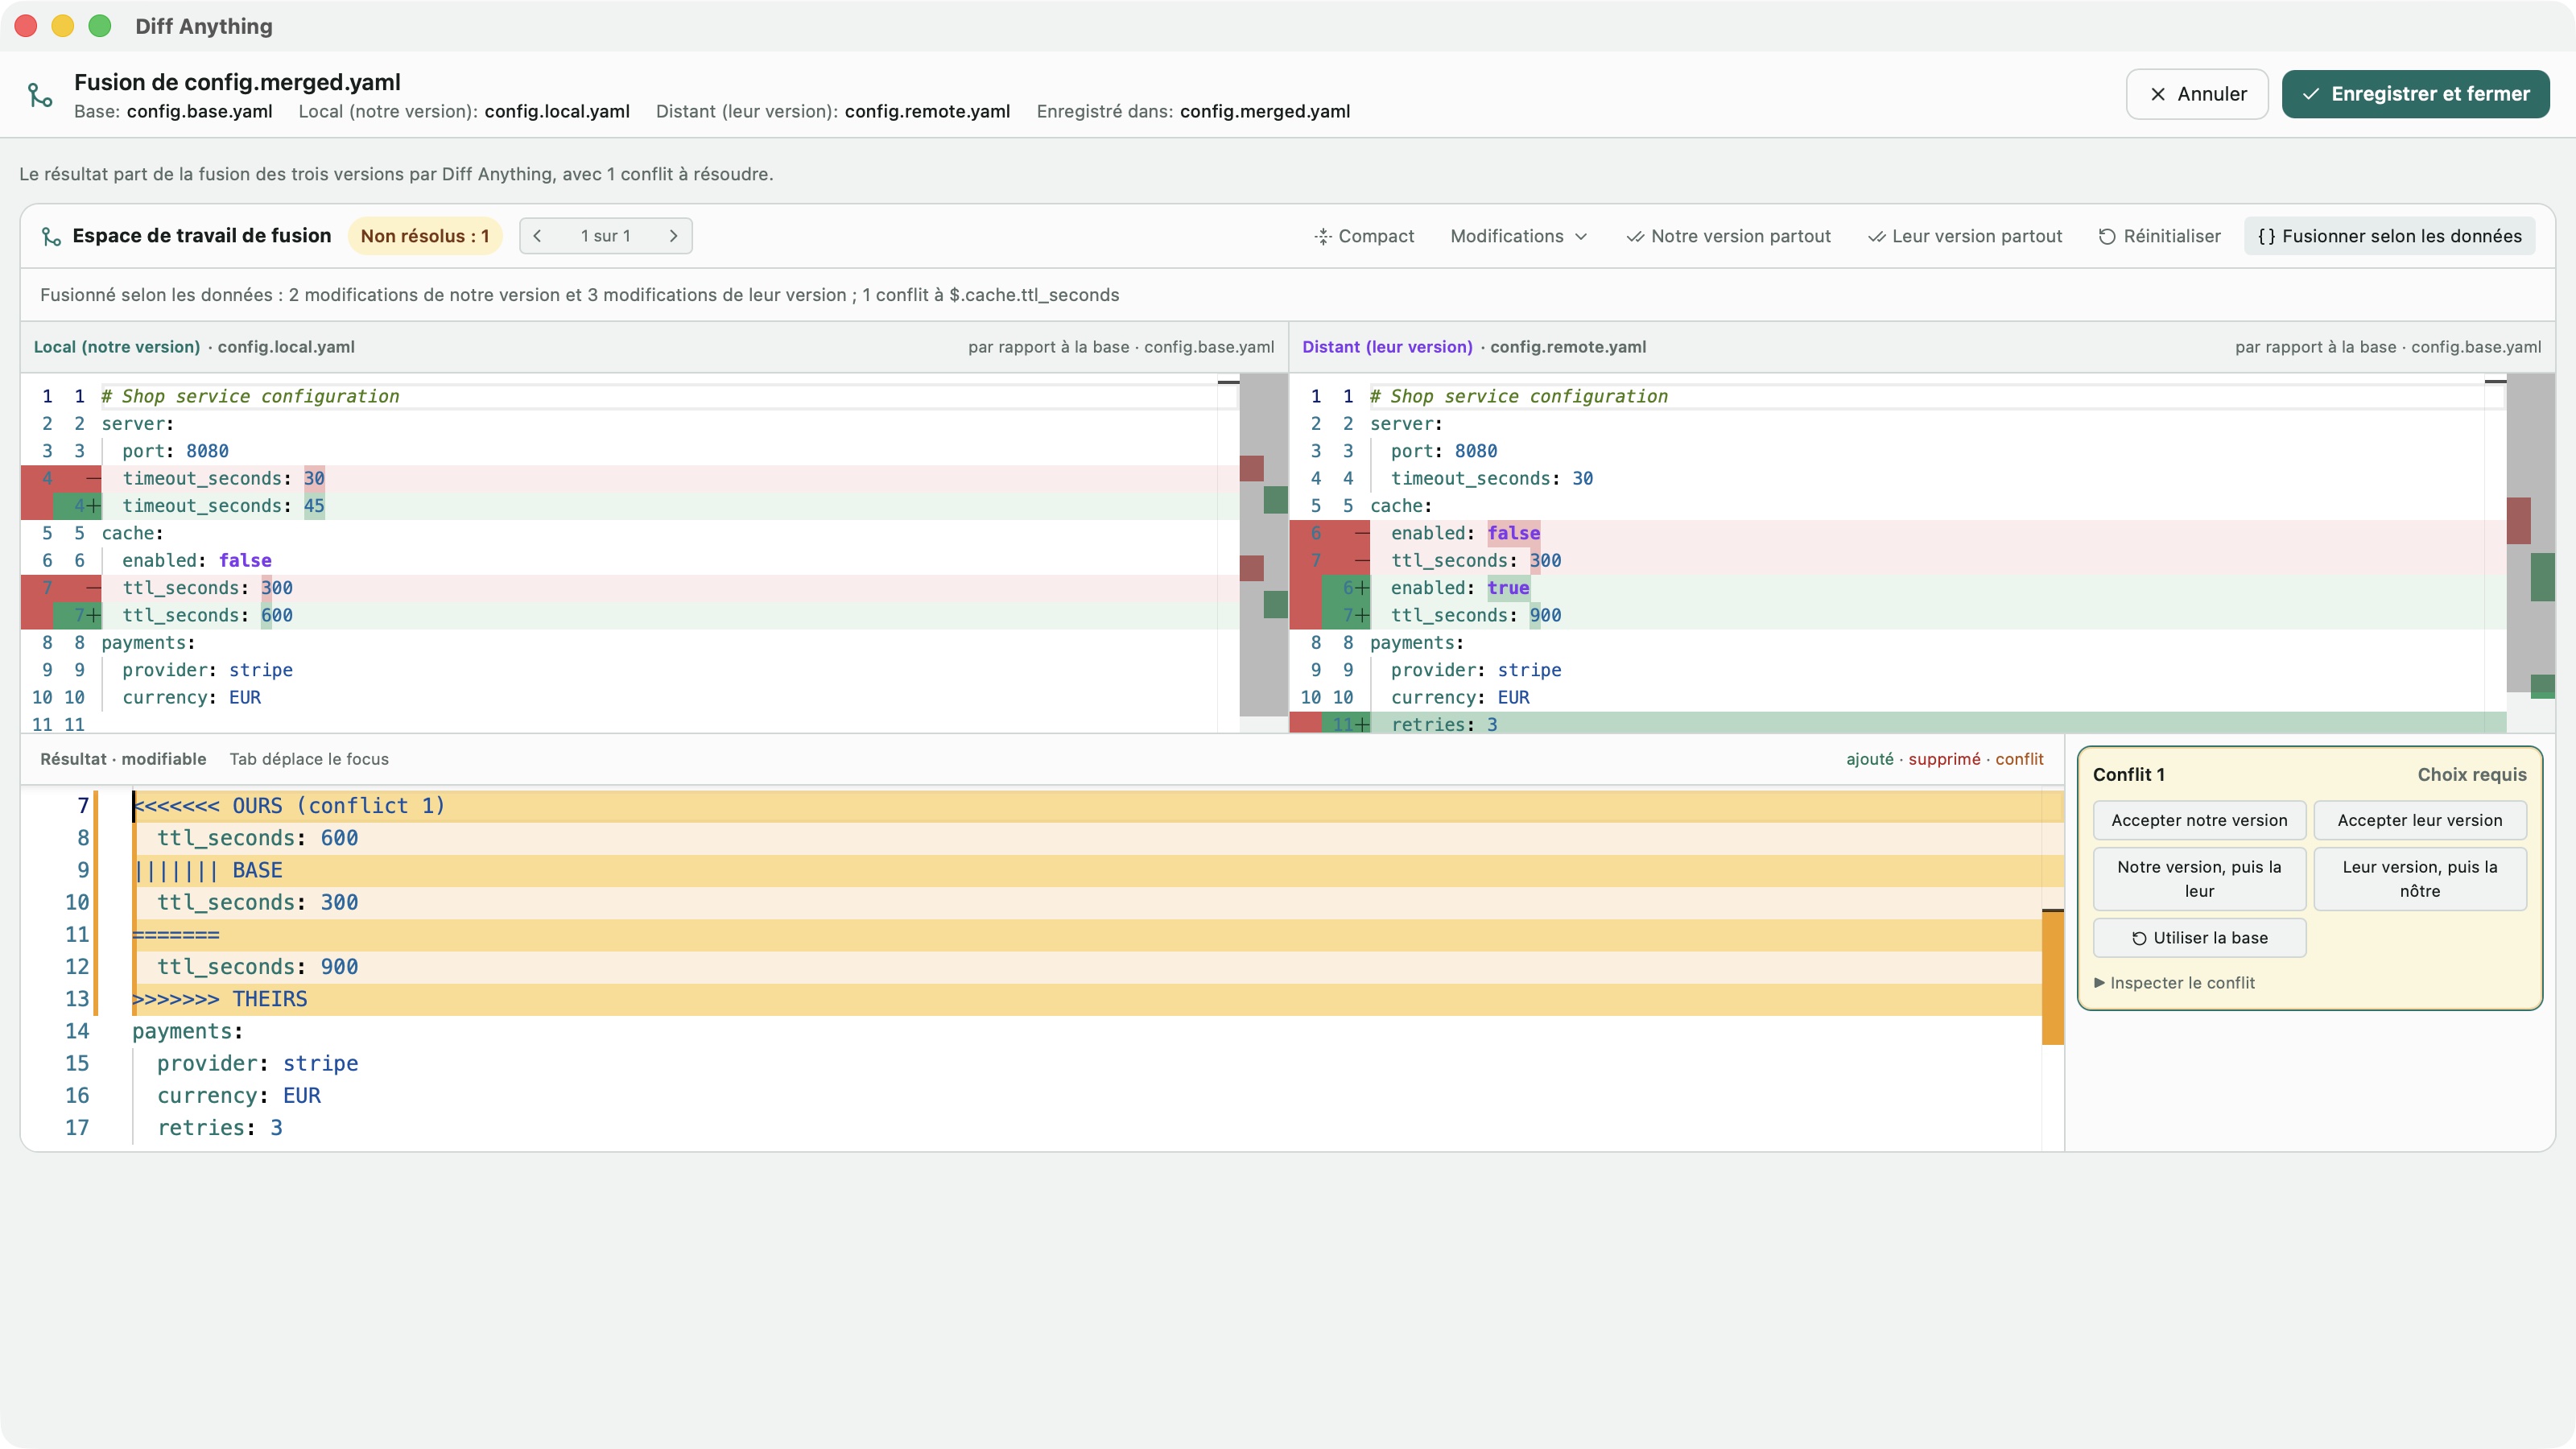Screen dimensions: 2576x1449
Task: Apply Leur version partout
Action: click(x=1965, y=236)
